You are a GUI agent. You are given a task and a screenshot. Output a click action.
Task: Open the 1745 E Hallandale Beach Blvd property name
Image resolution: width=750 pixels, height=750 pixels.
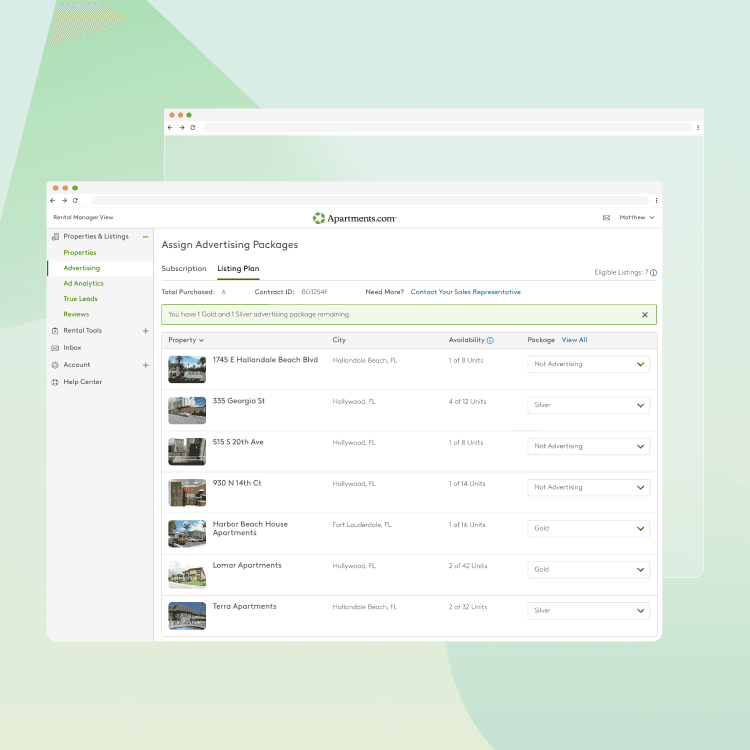265,360
